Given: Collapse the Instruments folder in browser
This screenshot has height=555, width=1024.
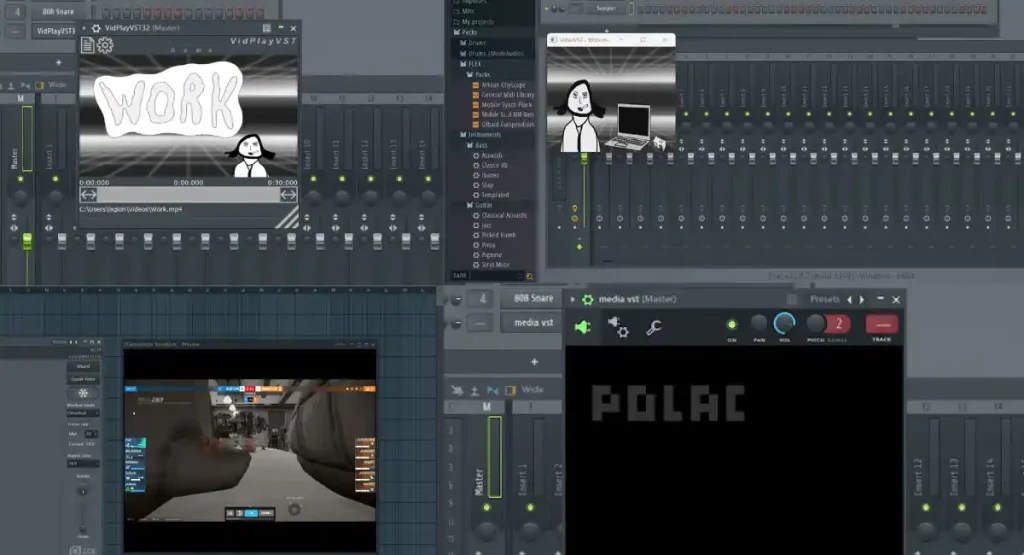Looking at the screenshot, I should [485, 135].
